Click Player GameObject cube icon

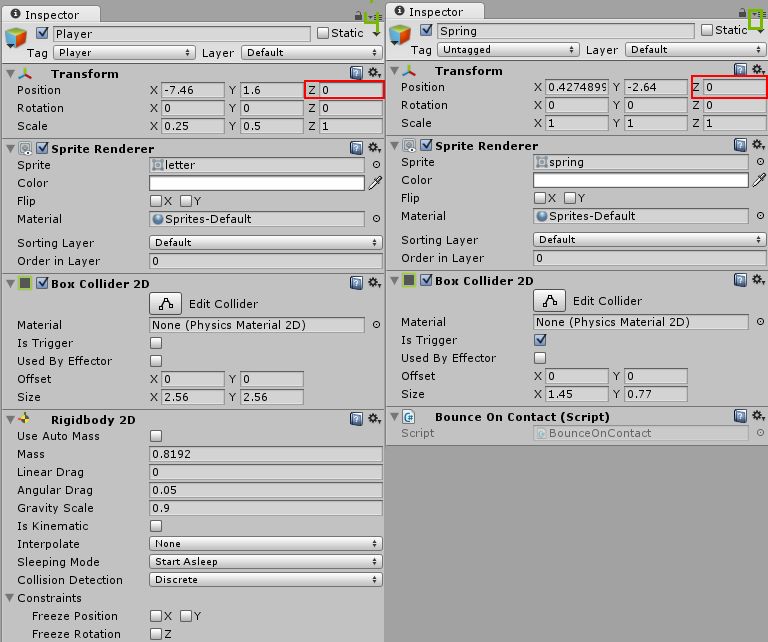16,38
